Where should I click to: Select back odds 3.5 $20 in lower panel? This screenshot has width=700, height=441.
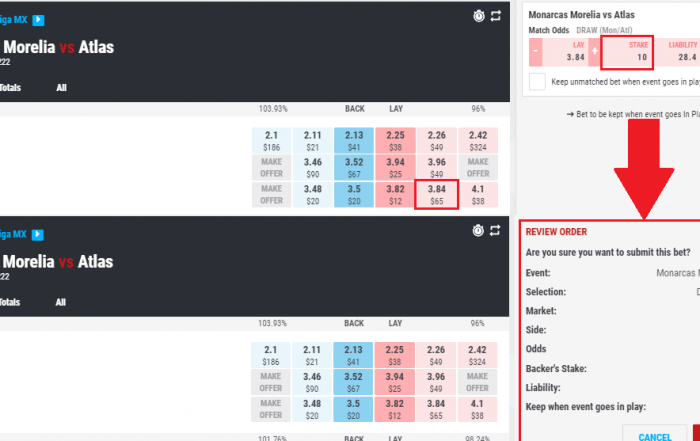tap(353, 409)
